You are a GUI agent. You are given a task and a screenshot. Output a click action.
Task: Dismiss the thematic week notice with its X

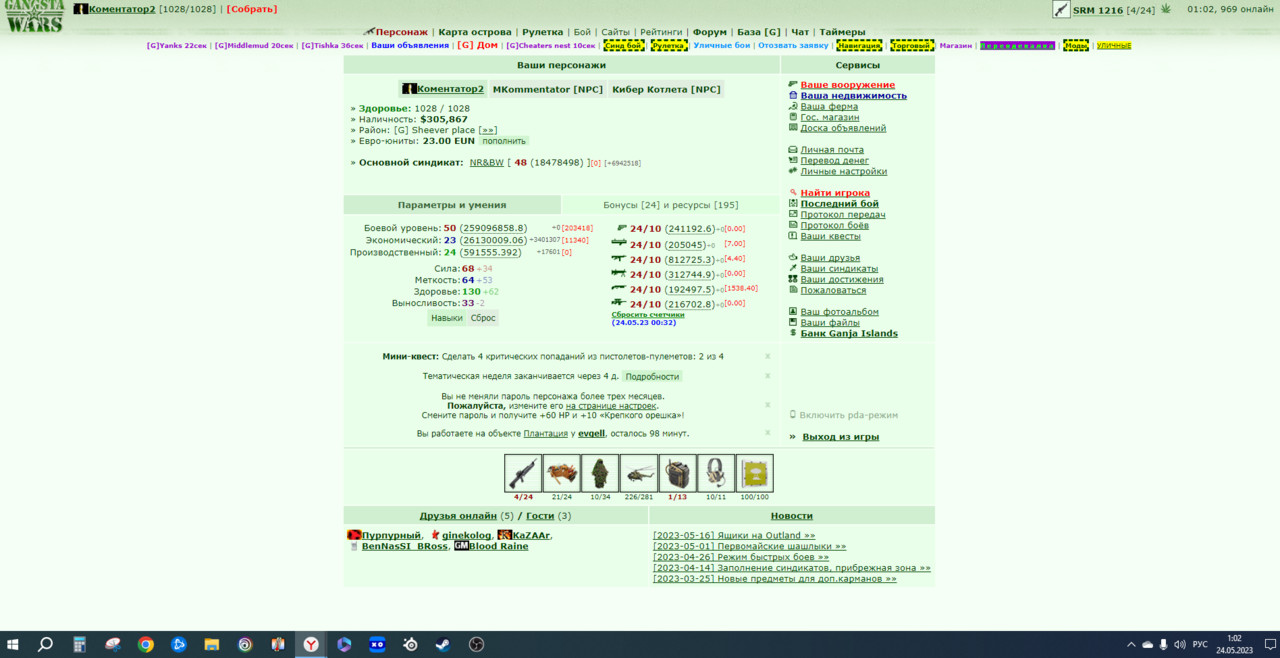768,376
